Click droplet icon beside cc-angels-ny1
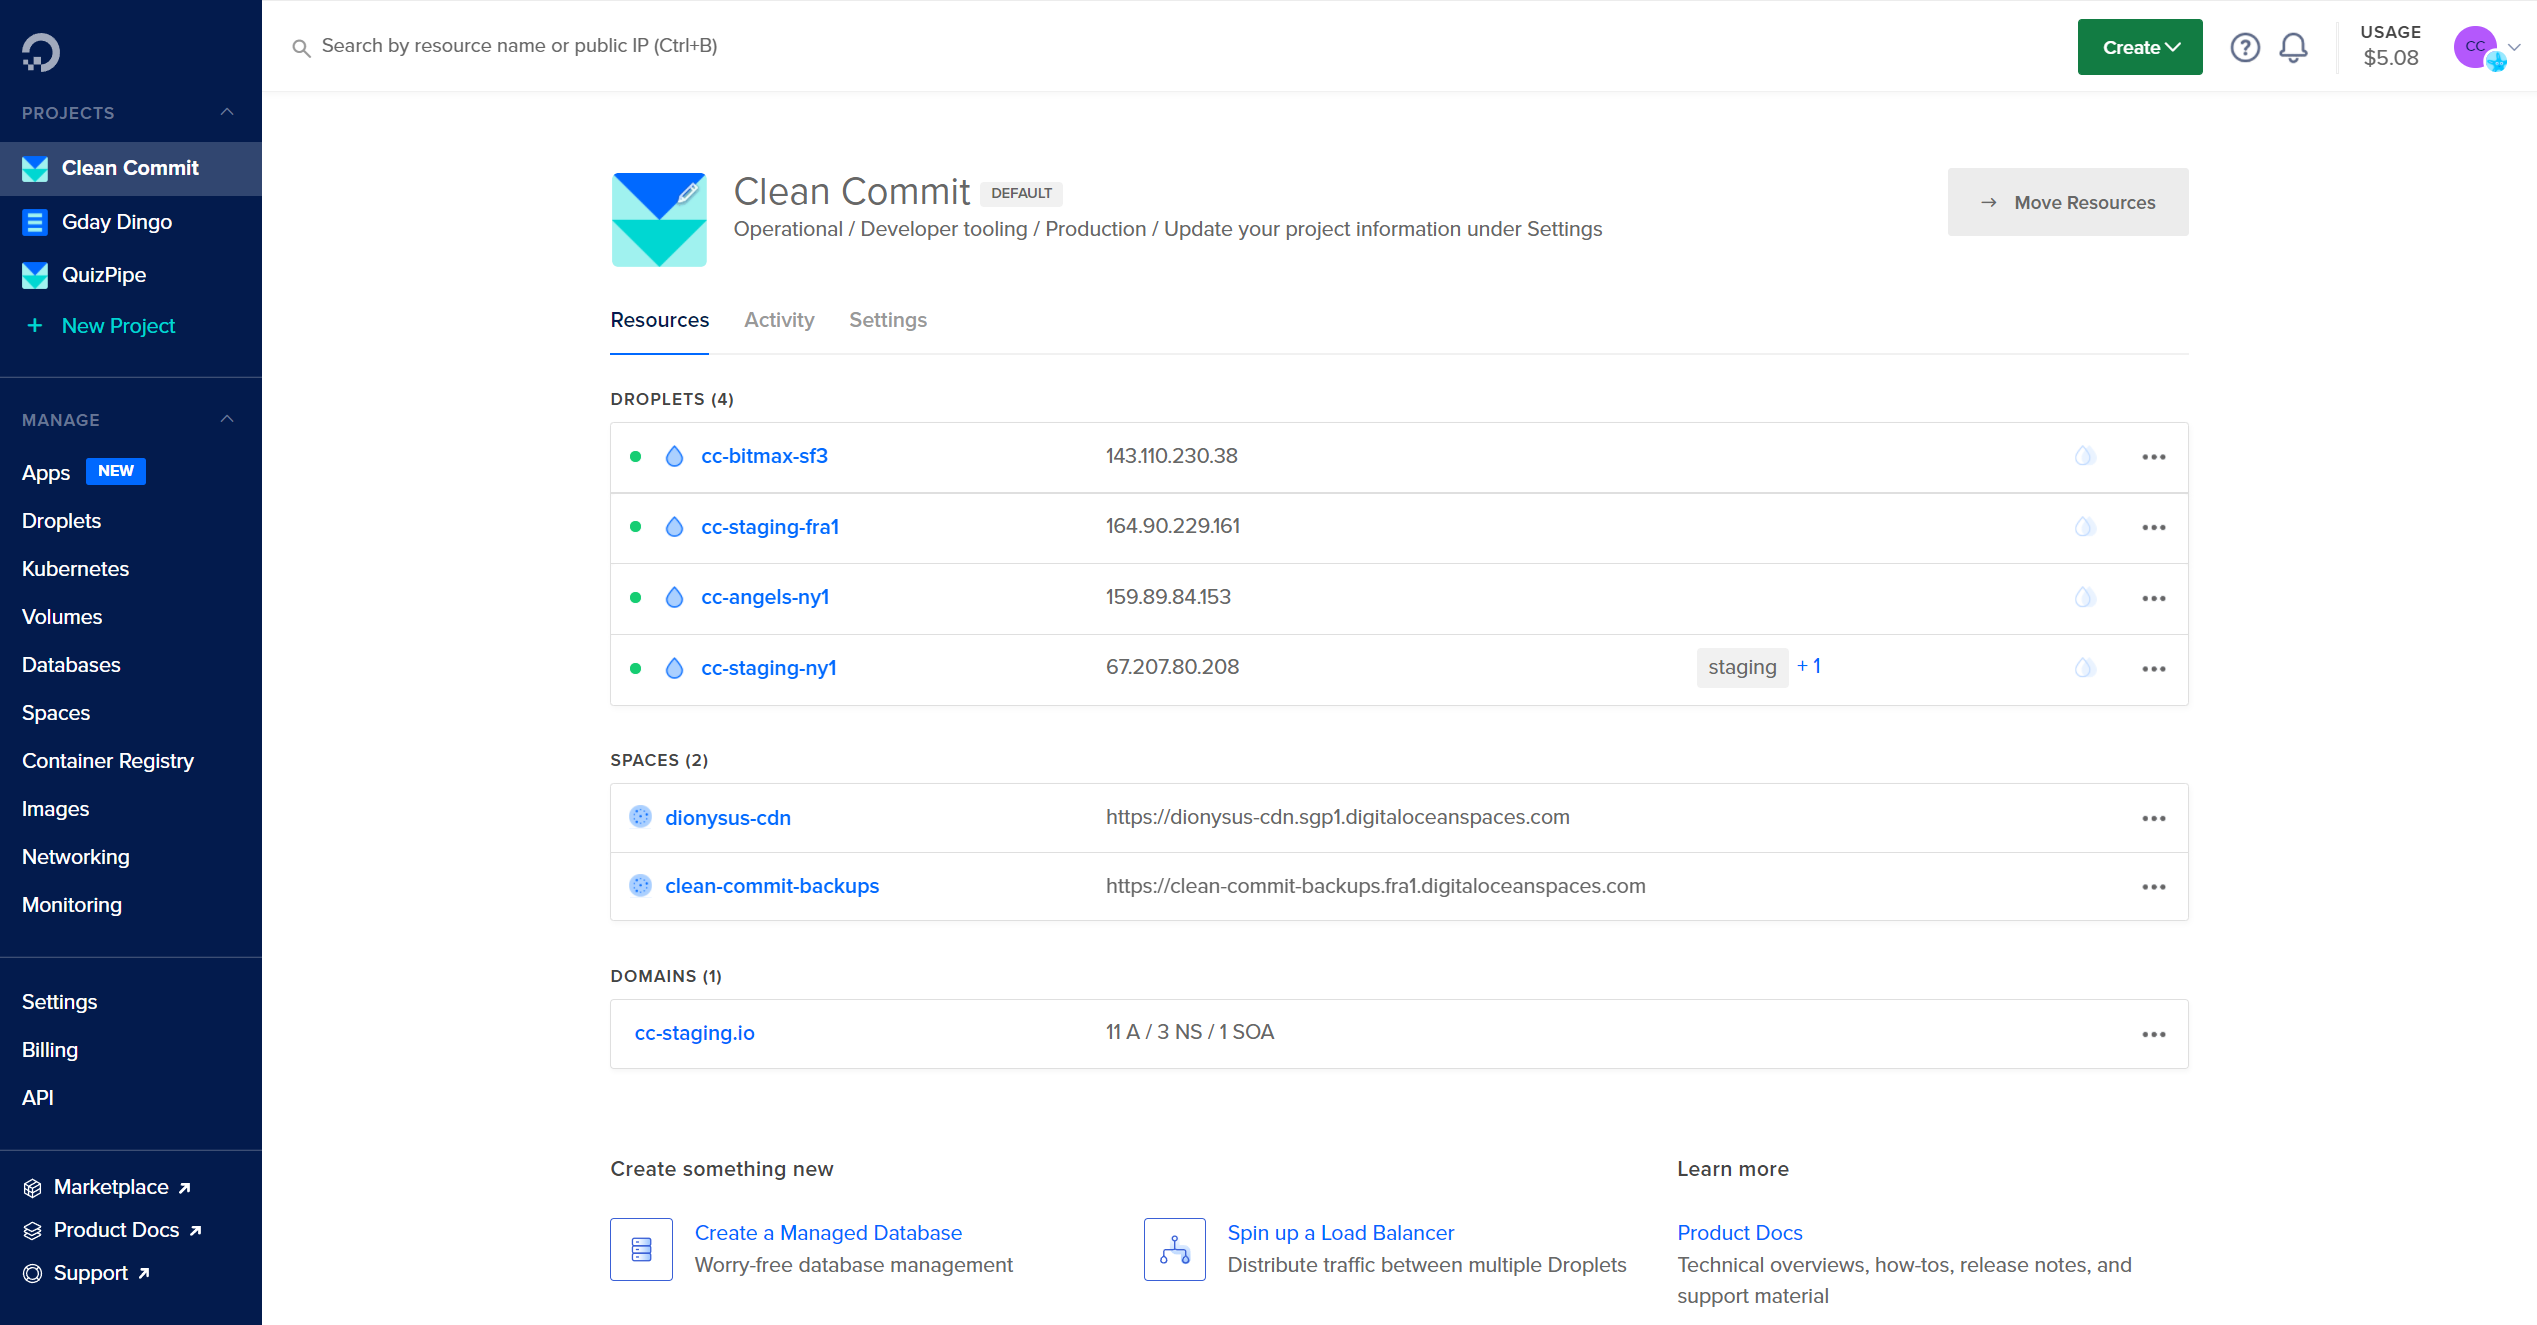The height and width of the screenshot is (1325, 2537). tap(675, 597)
